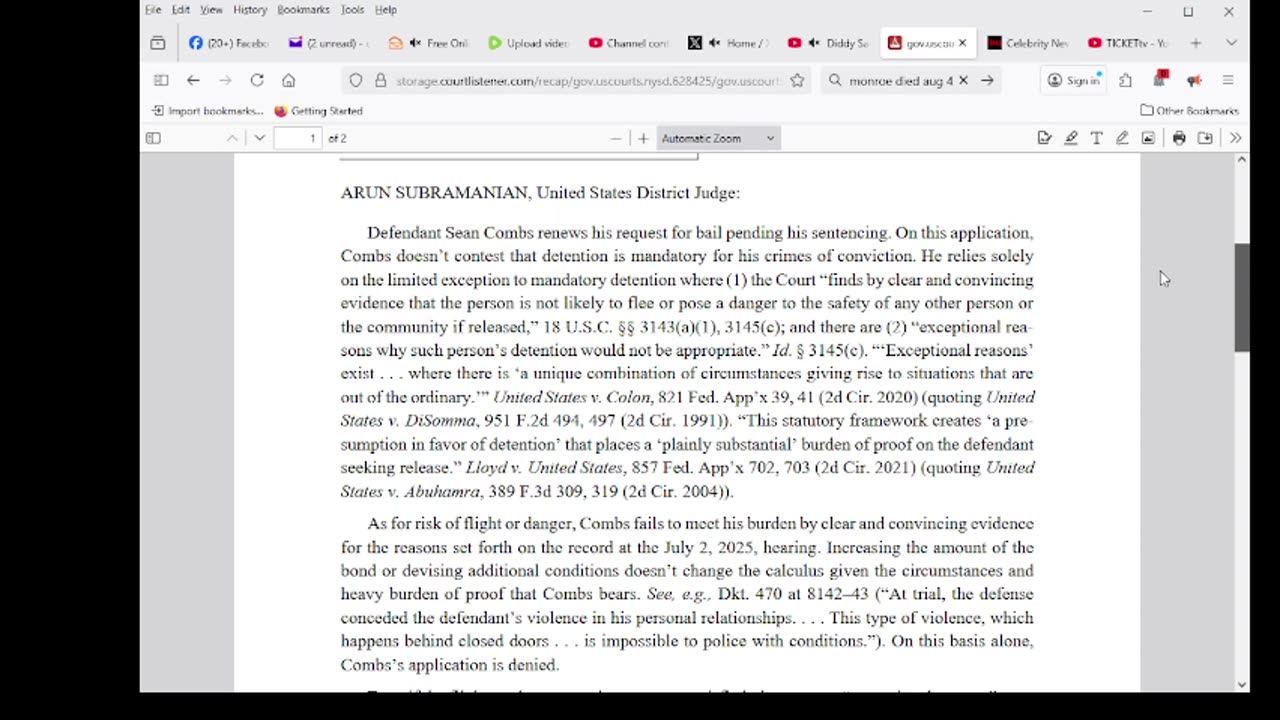Click the vertical scrollbar thumb
Screen dimensions: 1280x720
(1242, 298)
